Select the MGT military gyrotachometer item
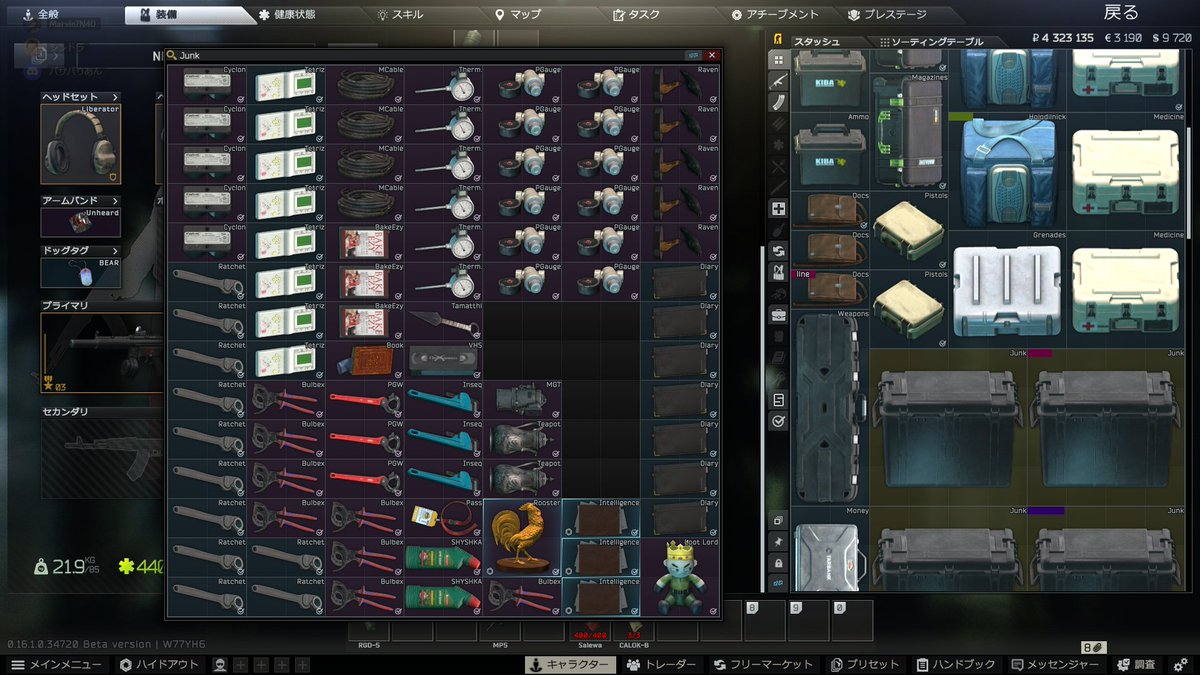This screenshot has width=1200, height=675. click(522, 400)
